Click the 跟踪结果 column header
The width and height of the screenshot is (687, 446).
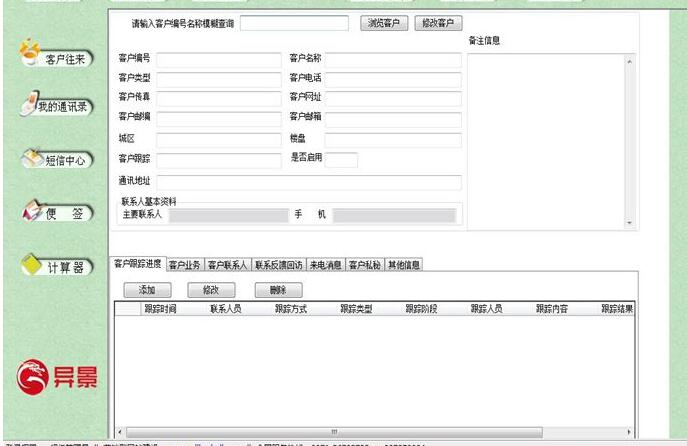pos(616,309)
